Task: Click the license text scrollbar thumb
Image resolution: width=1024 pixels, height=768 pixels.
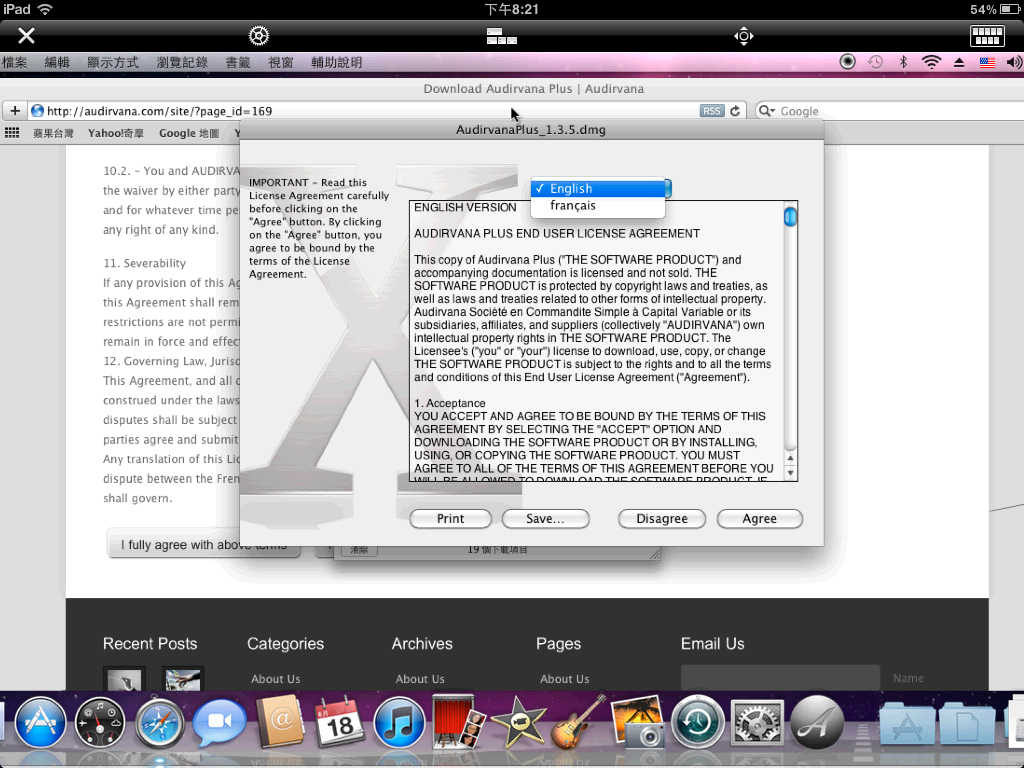Action: [x=790, y=216]
